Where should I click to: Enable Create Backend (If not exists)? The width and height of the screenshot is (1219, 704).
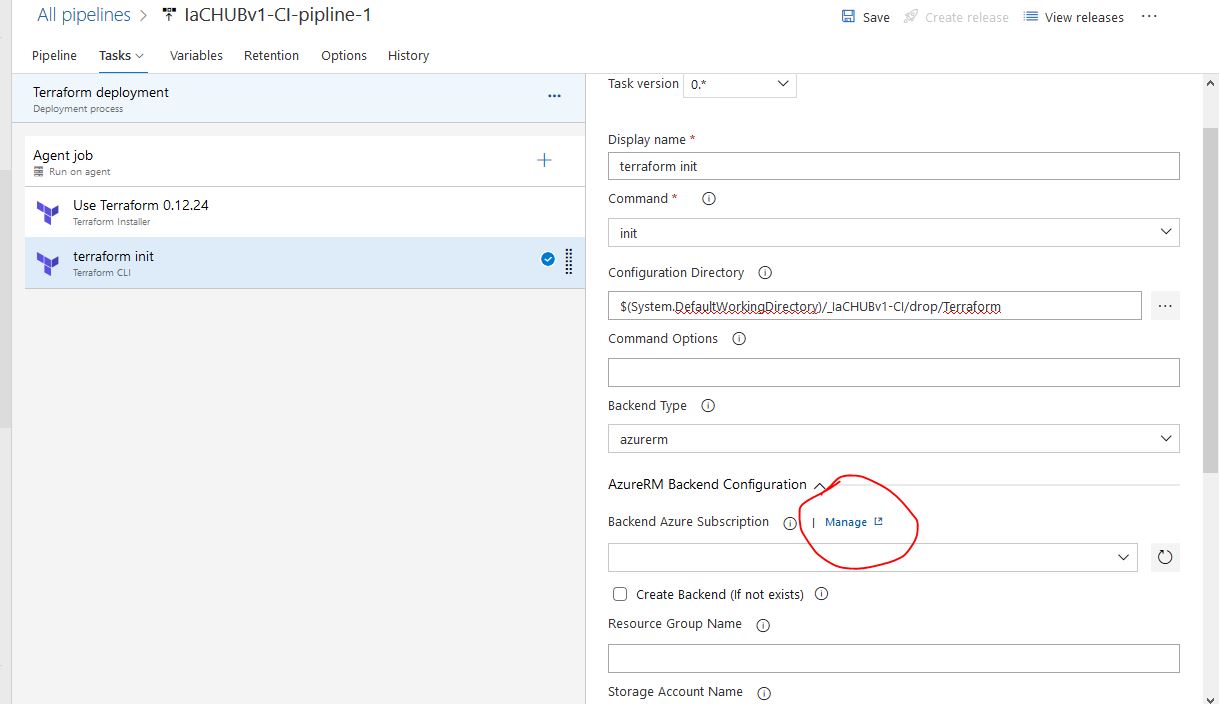(x=620, y=593)
